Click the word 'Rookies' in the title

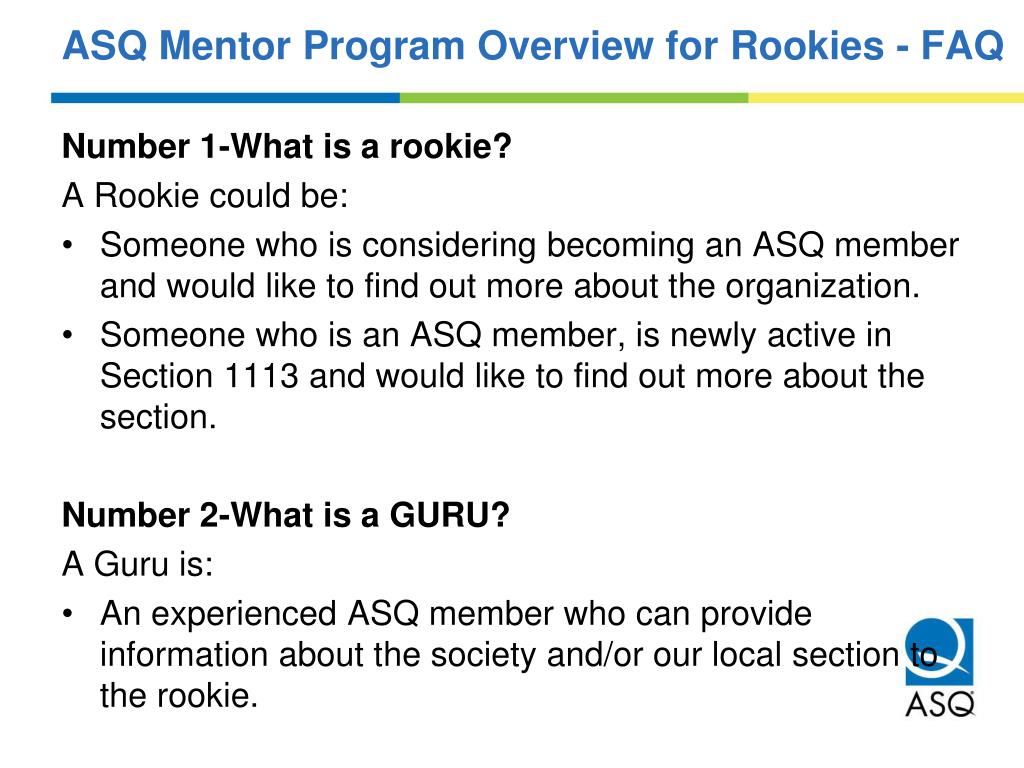[807, 46]
